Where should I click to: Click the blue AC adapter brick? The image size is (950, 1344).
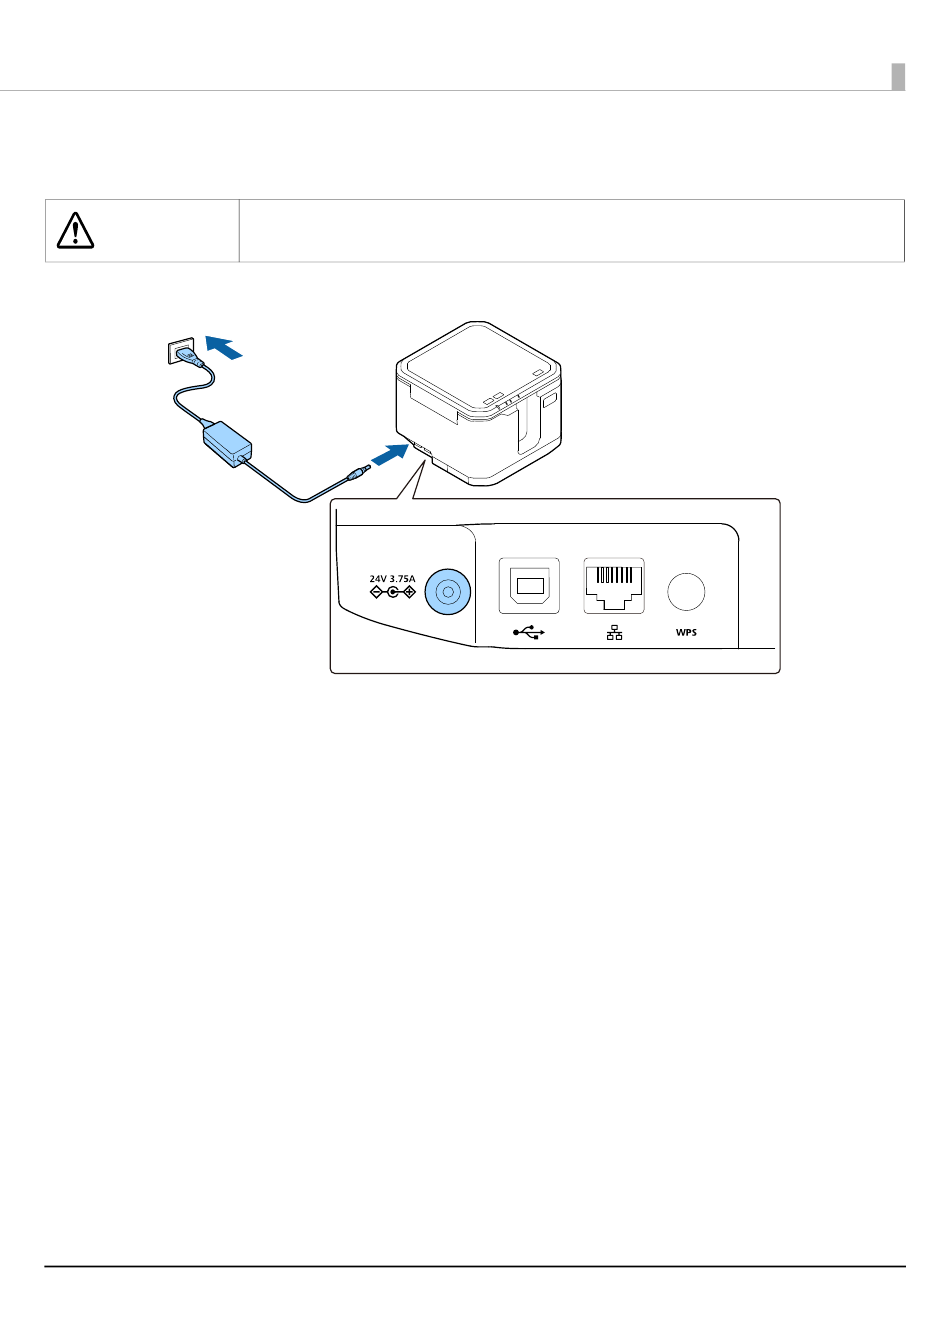pos(228,443)
